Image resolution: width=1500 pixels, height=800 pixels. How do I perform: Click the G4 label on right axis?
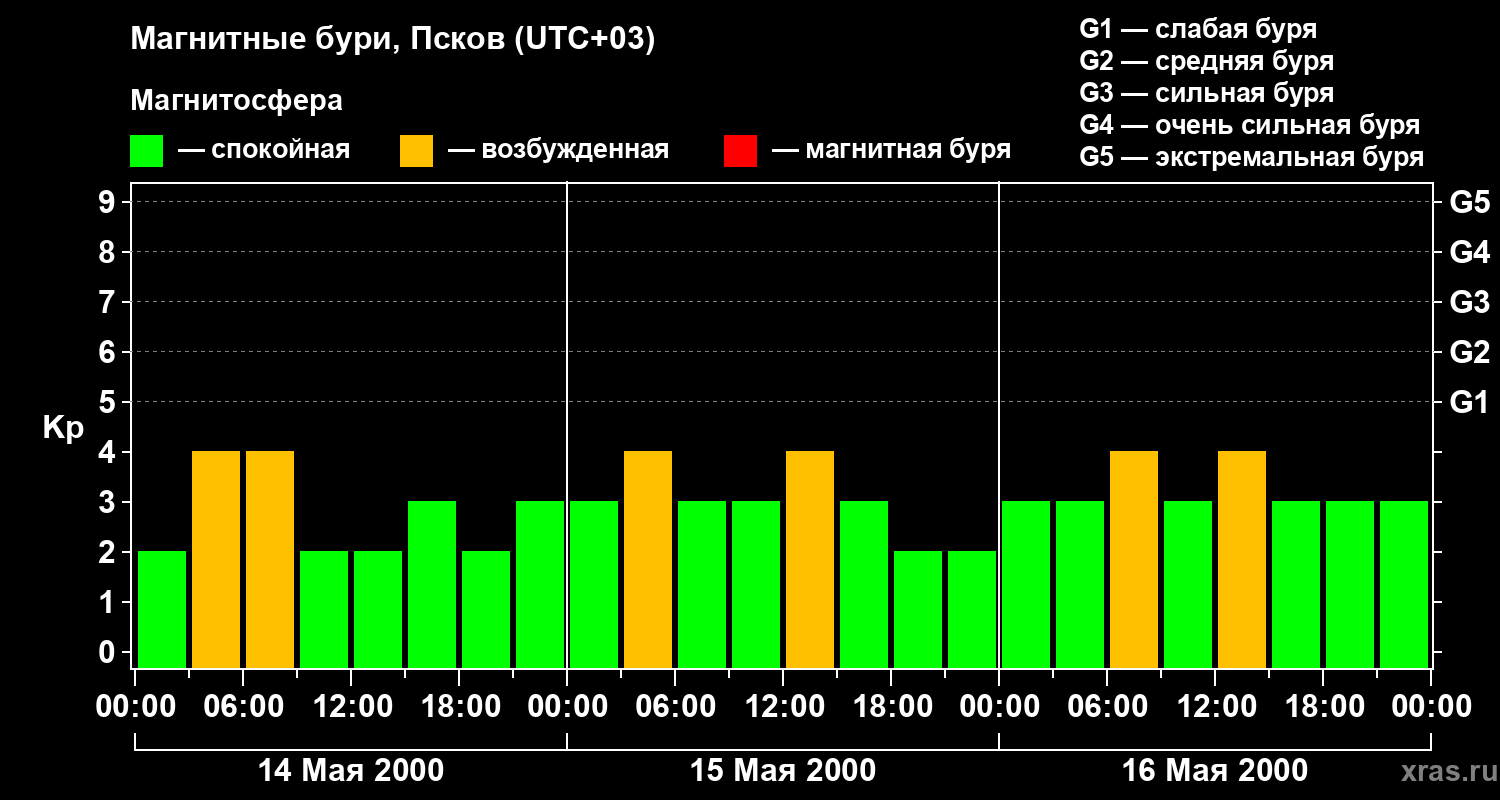pos(1469,252)
